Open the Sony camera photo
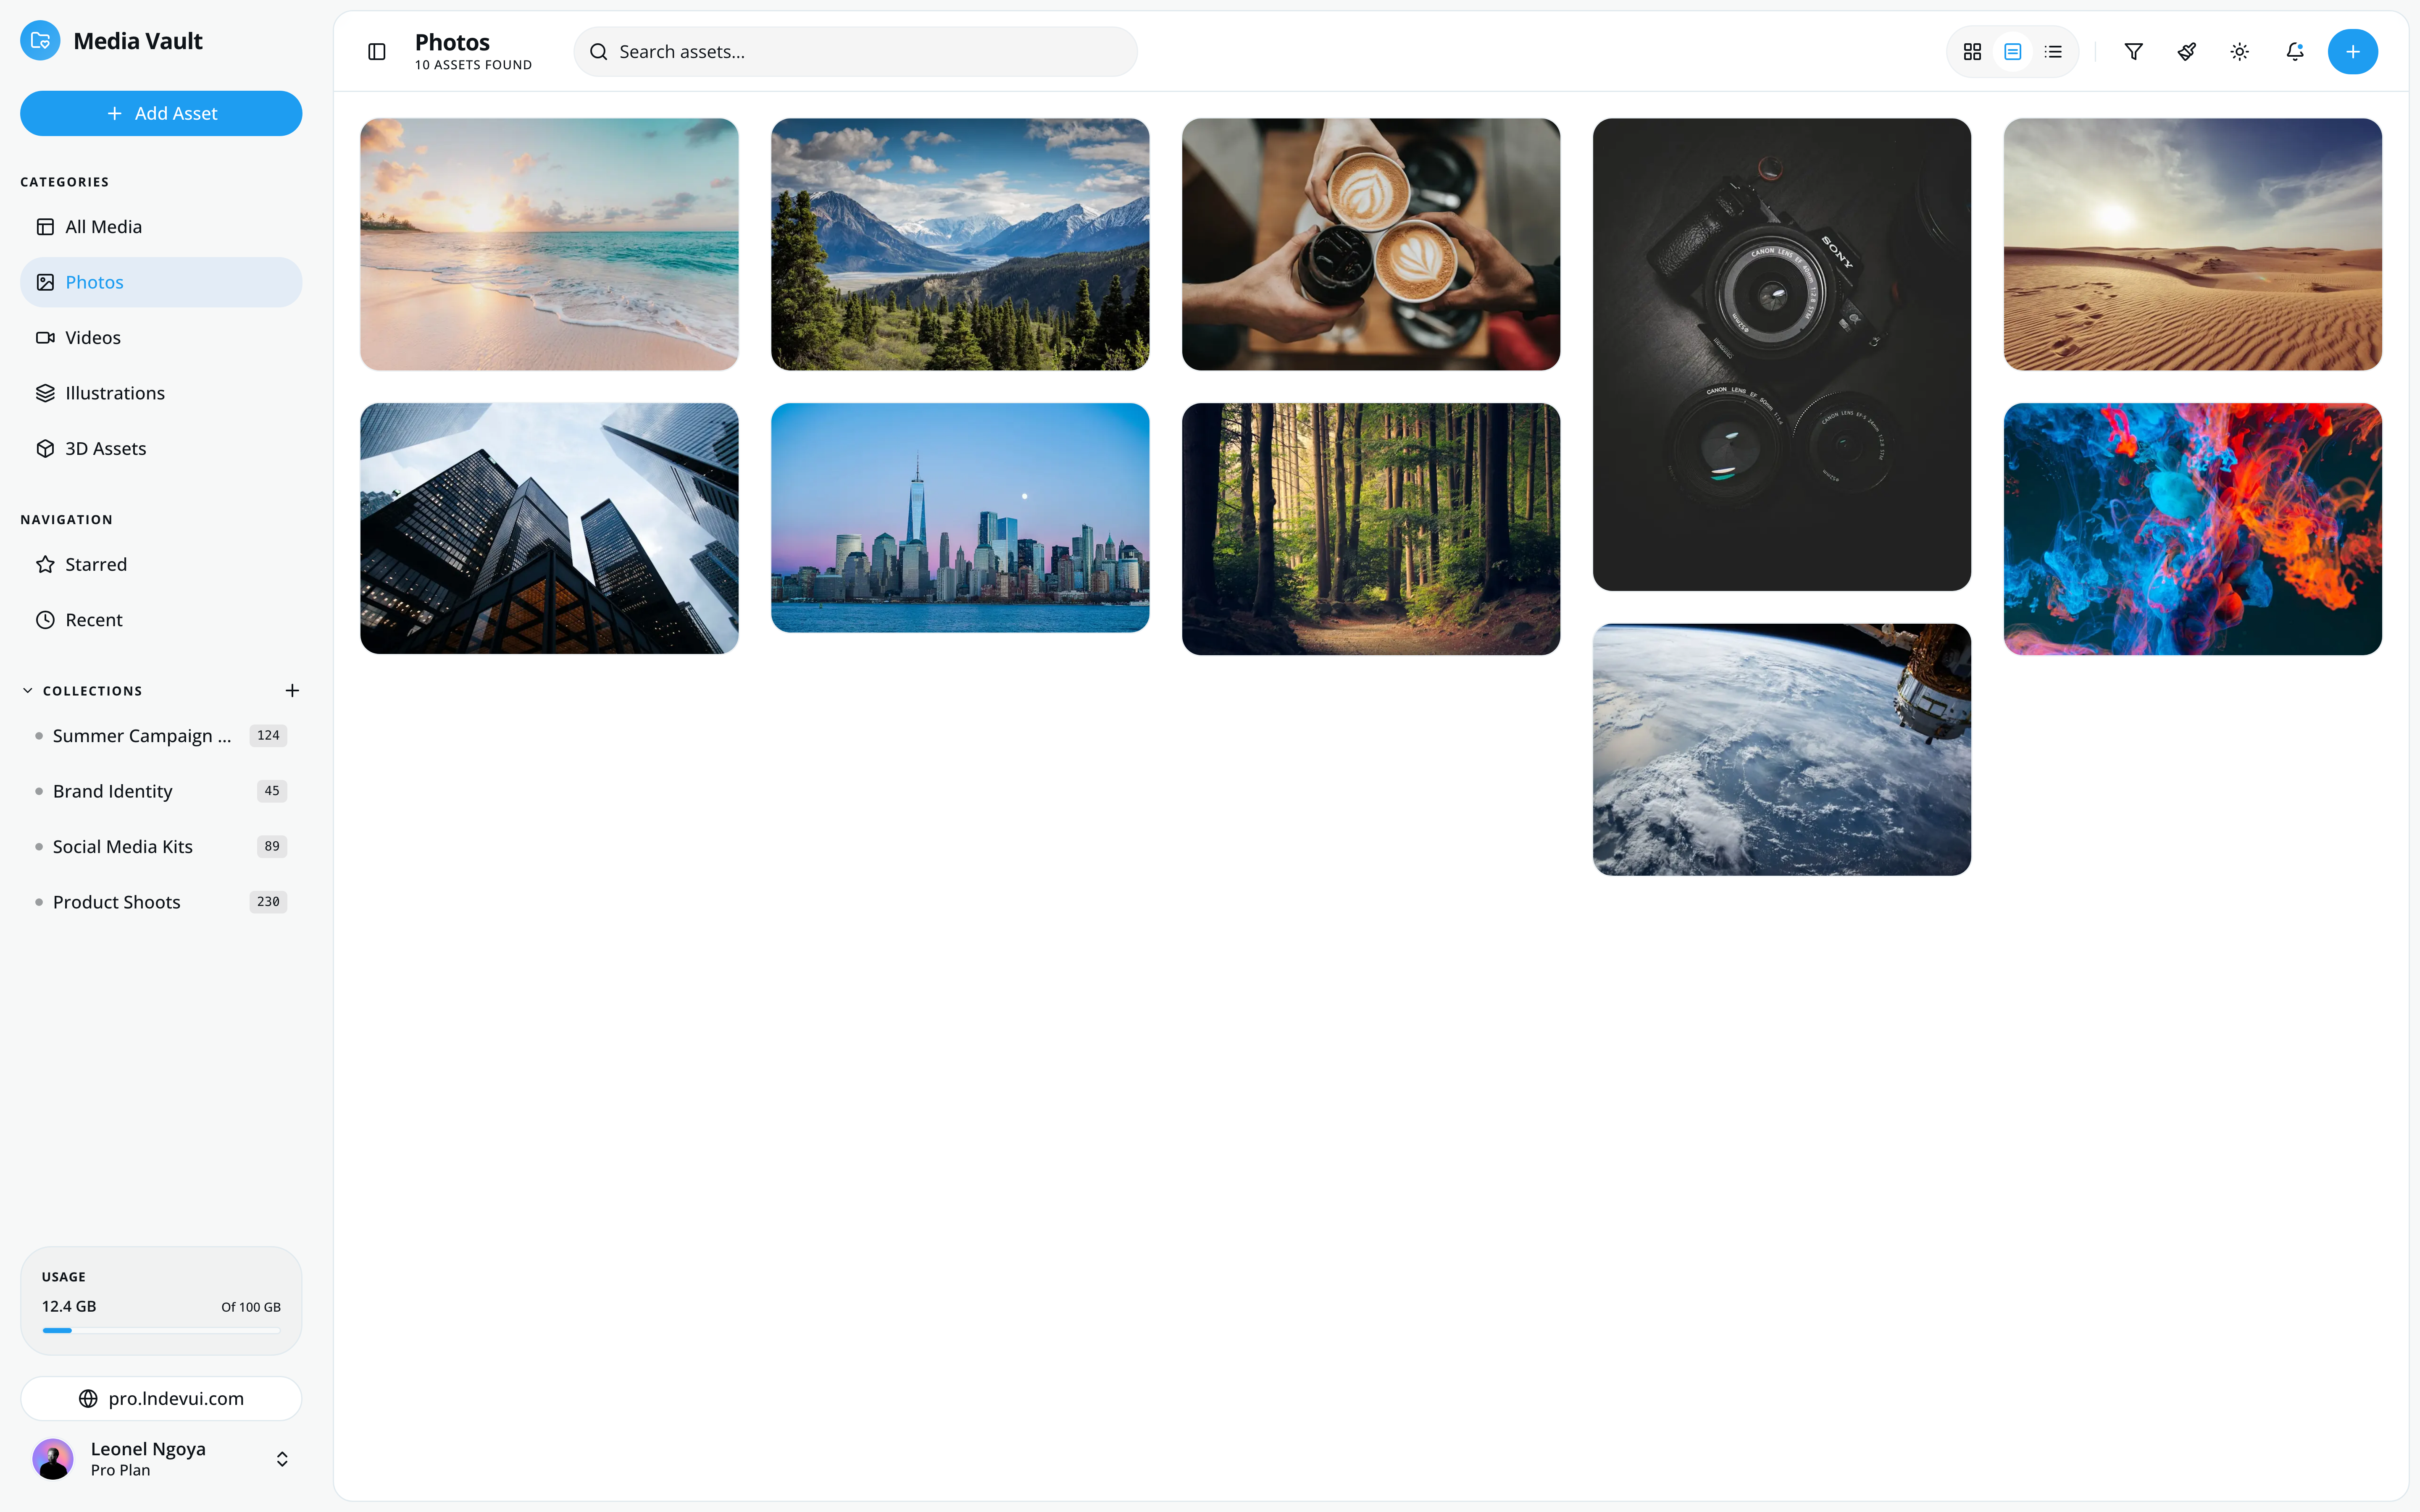This screenshot has height=1512, width=2420. pyautogui.click(x=1782, y=355)
